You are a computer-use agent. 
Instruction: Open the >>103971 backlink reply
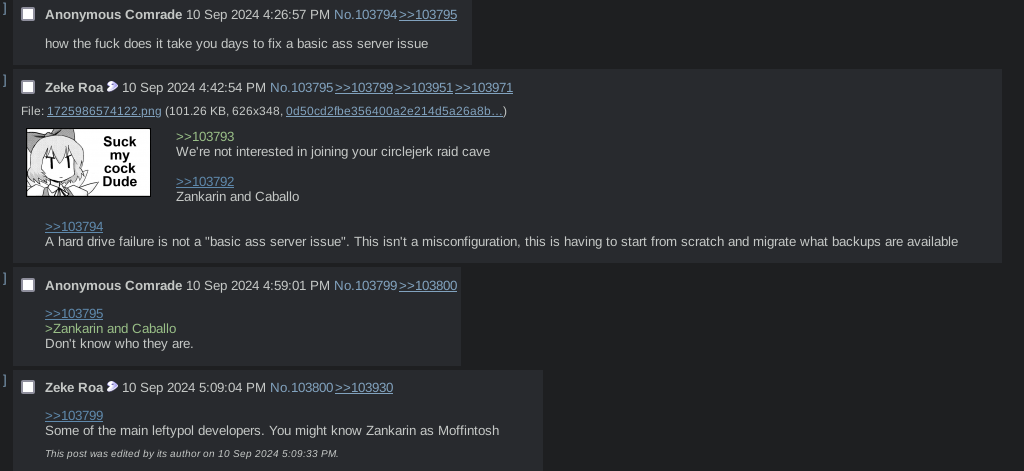tap(484, 88)
